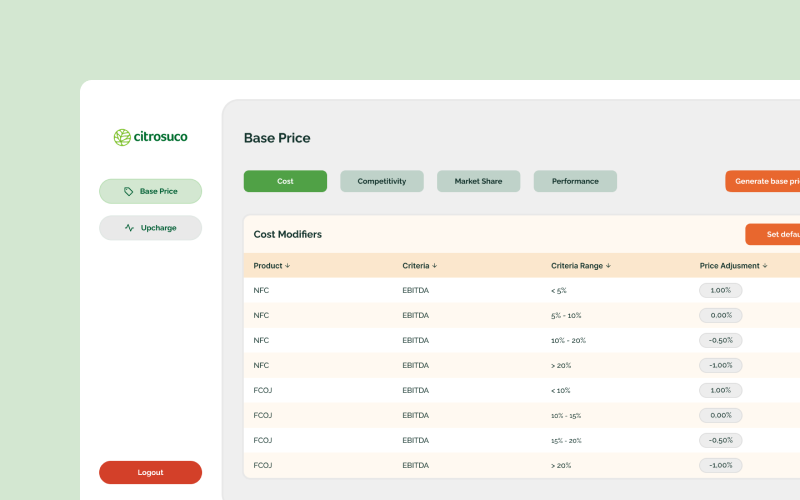The image size is (800, 500).
Task: Sort by Product column arrow
Action: [288, 266]
